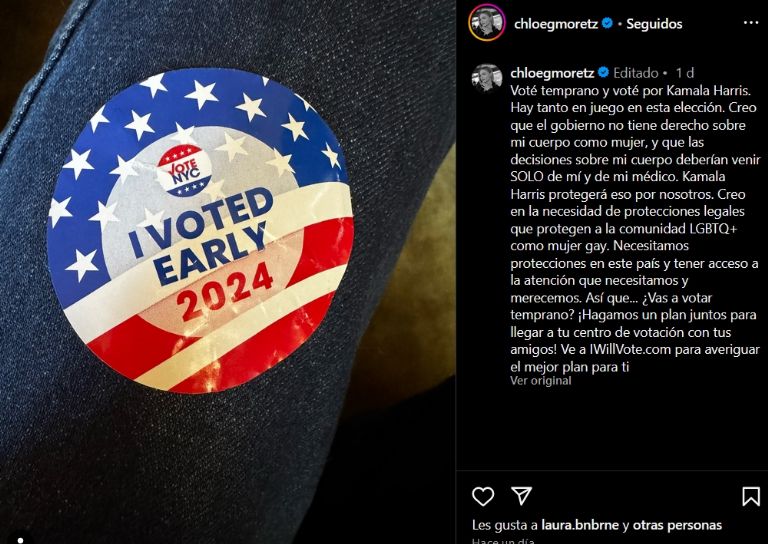Image resolution: width=768 pixels, height=544 pixels.
Task: Click the share paper plane icon
Action: click(x=521, y=496)
